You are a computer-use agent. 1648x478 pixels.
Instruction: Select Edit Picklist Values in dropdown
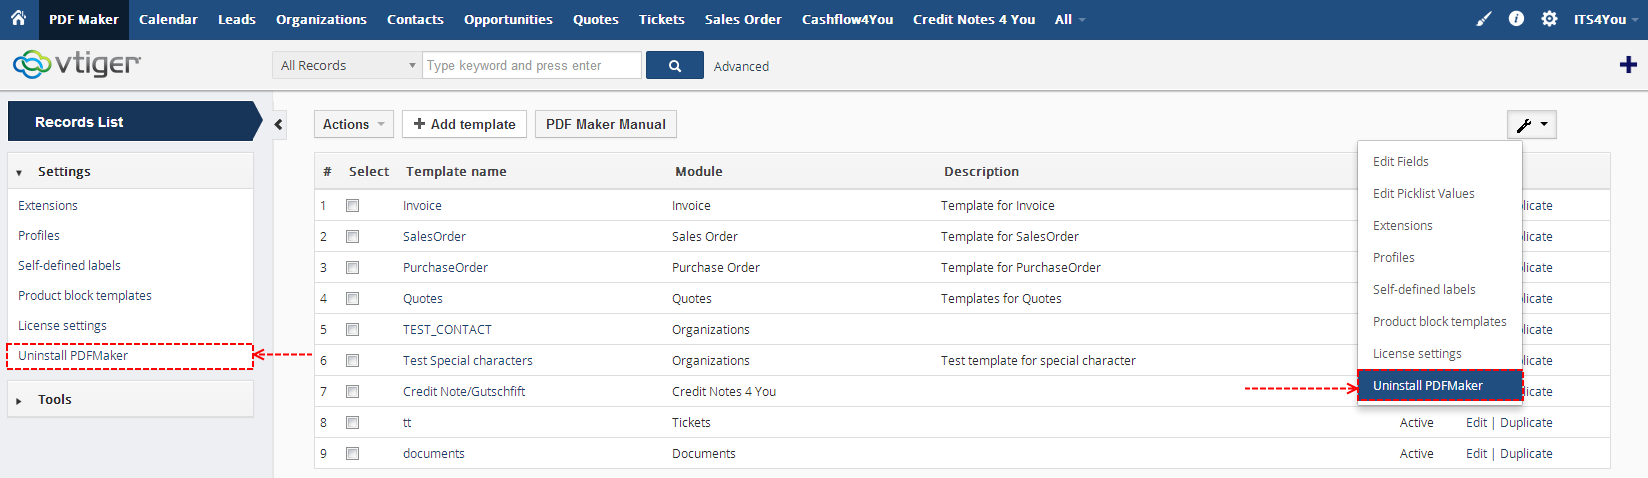[1440, 193]
